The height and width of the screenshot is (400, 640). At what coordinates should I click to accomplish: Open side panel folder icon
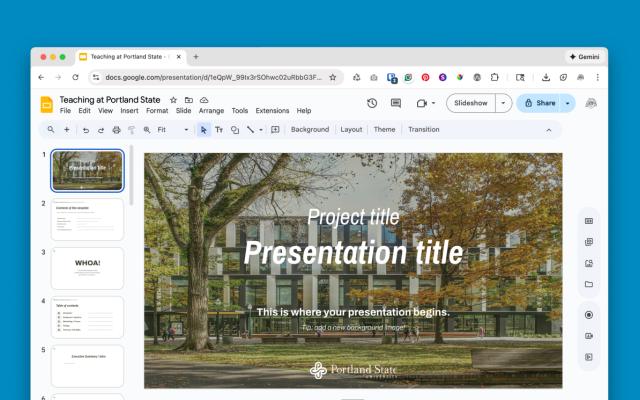pyautogui.click(x=589, y=284)
